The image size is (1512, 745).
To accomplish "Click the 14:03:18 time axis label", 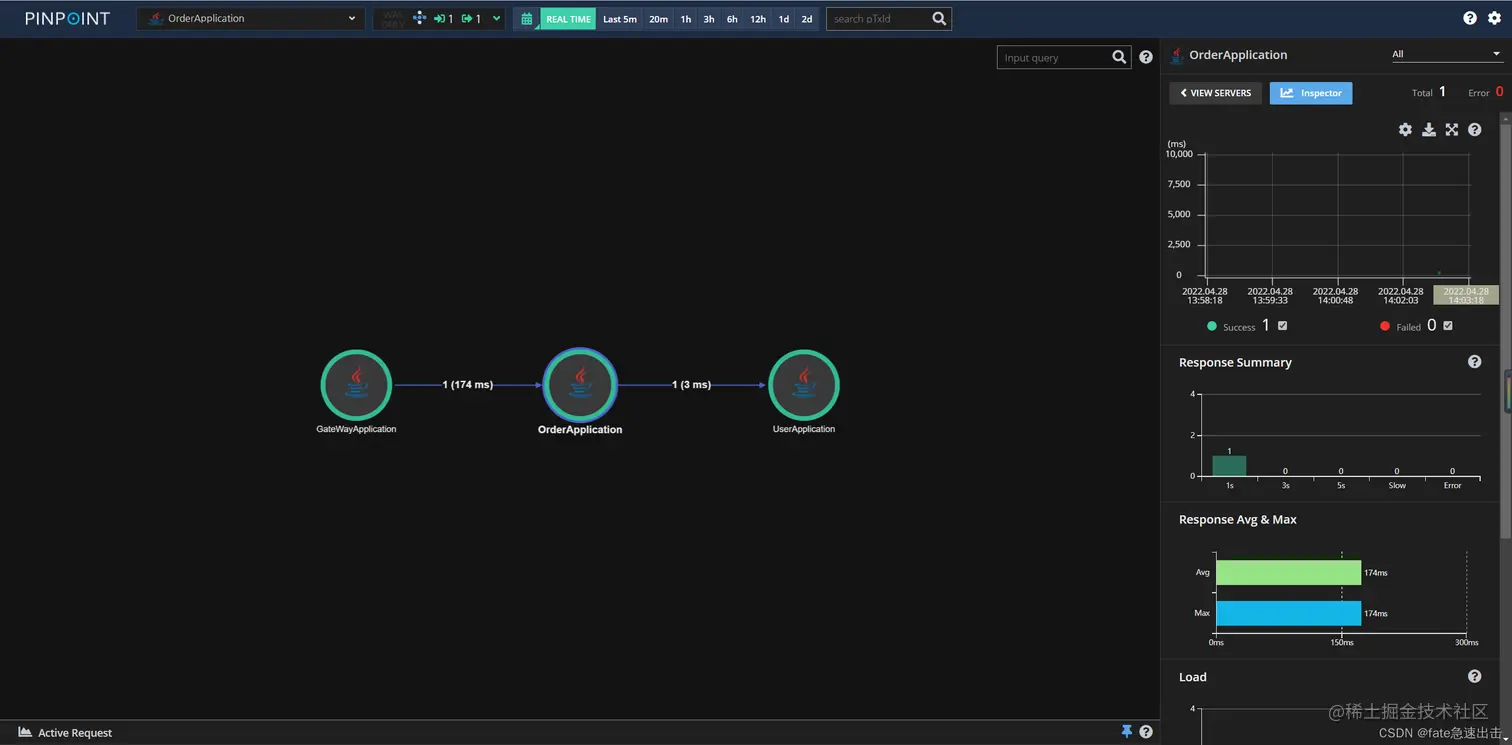I will tap(1465, 295).
